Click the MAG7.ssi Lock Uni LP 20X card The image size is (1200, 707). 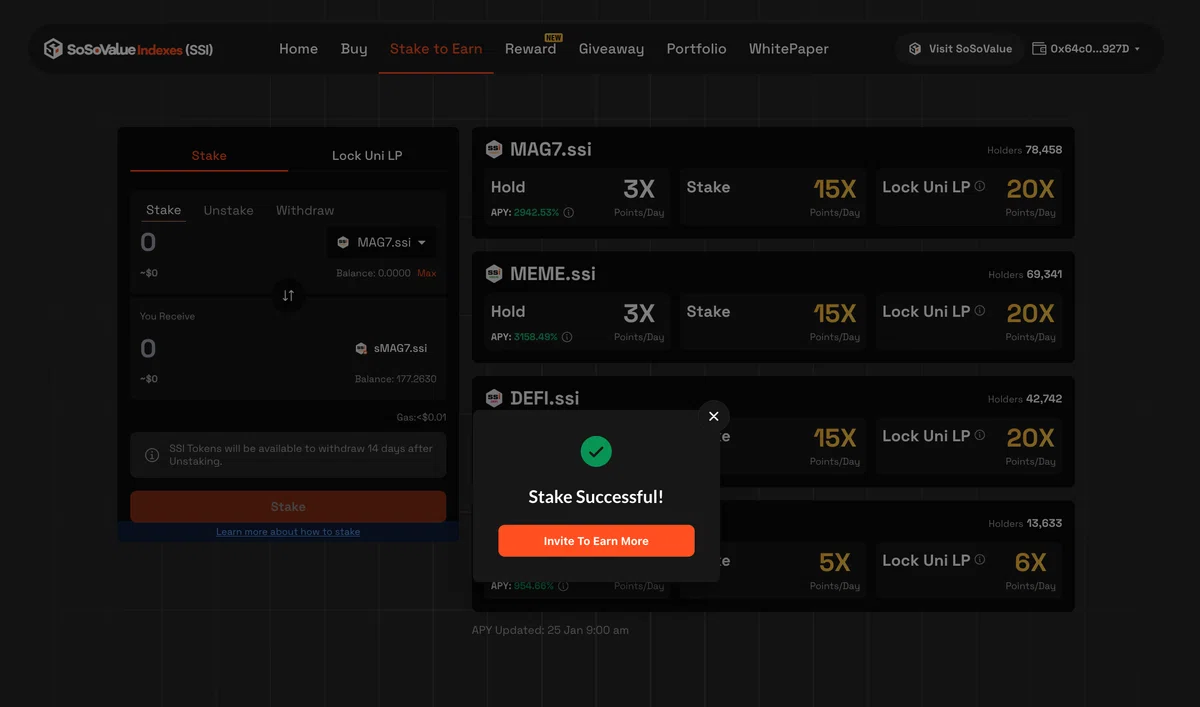969,197
